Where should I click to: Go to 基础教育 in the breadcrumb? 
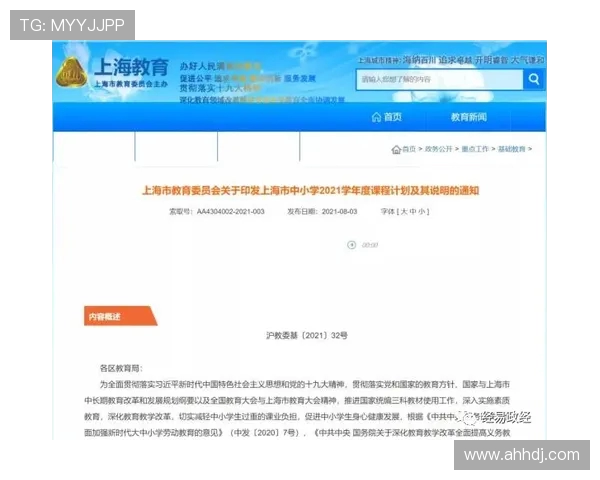[x=512, y=149]
